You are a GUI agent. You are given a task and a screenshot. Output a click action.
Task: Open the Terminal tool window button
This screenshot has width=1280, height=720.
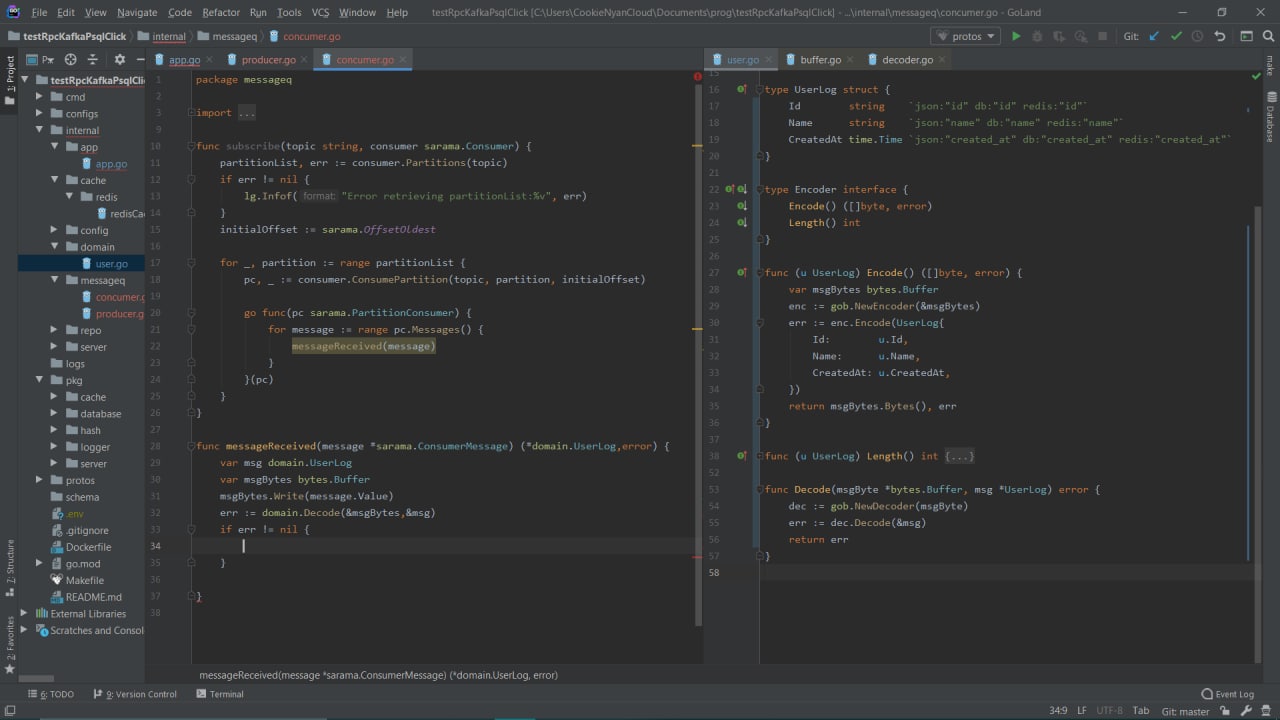[220, 694]
